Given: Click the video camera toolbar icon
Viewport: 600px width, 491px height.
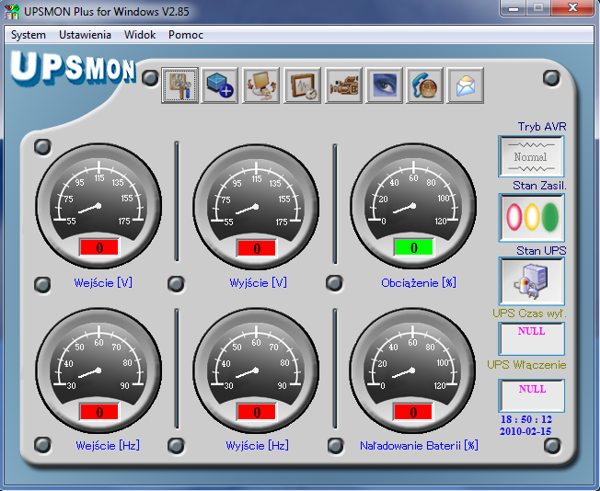Looking at the screenshot, I should tap(344, 85).
